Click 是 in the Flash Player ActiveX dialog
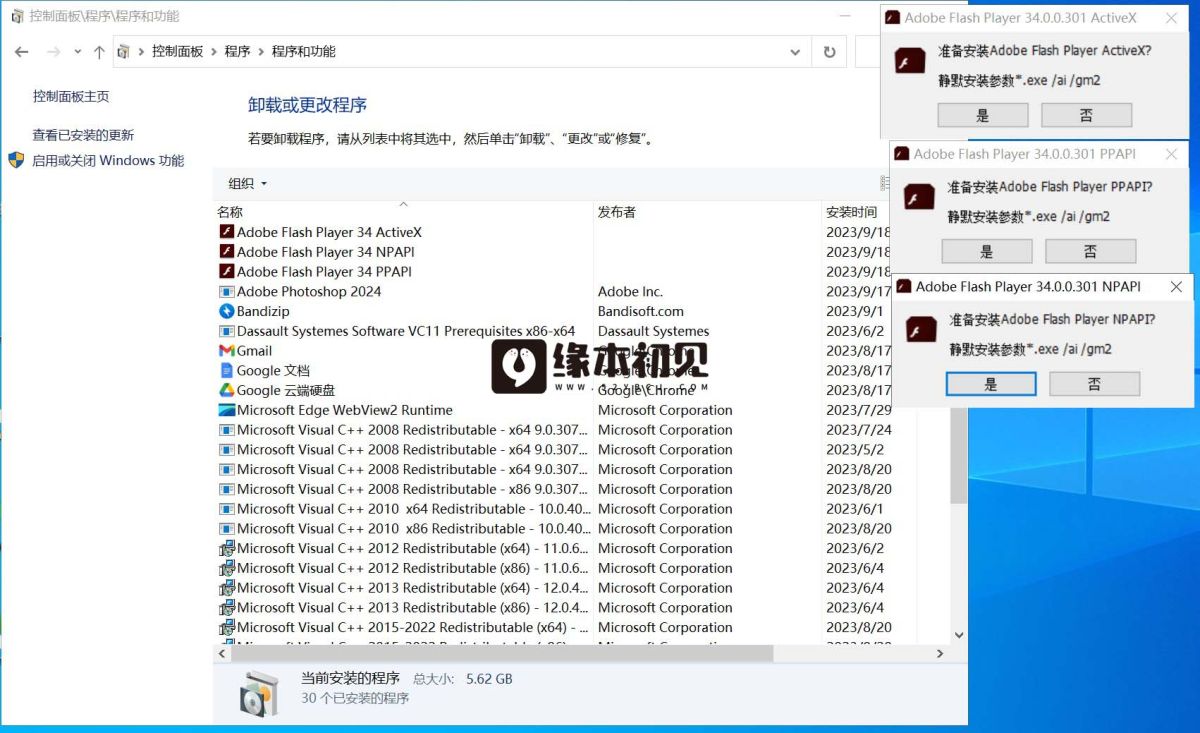Viewport: 1200px width, 733px height. tap(983, 115)
